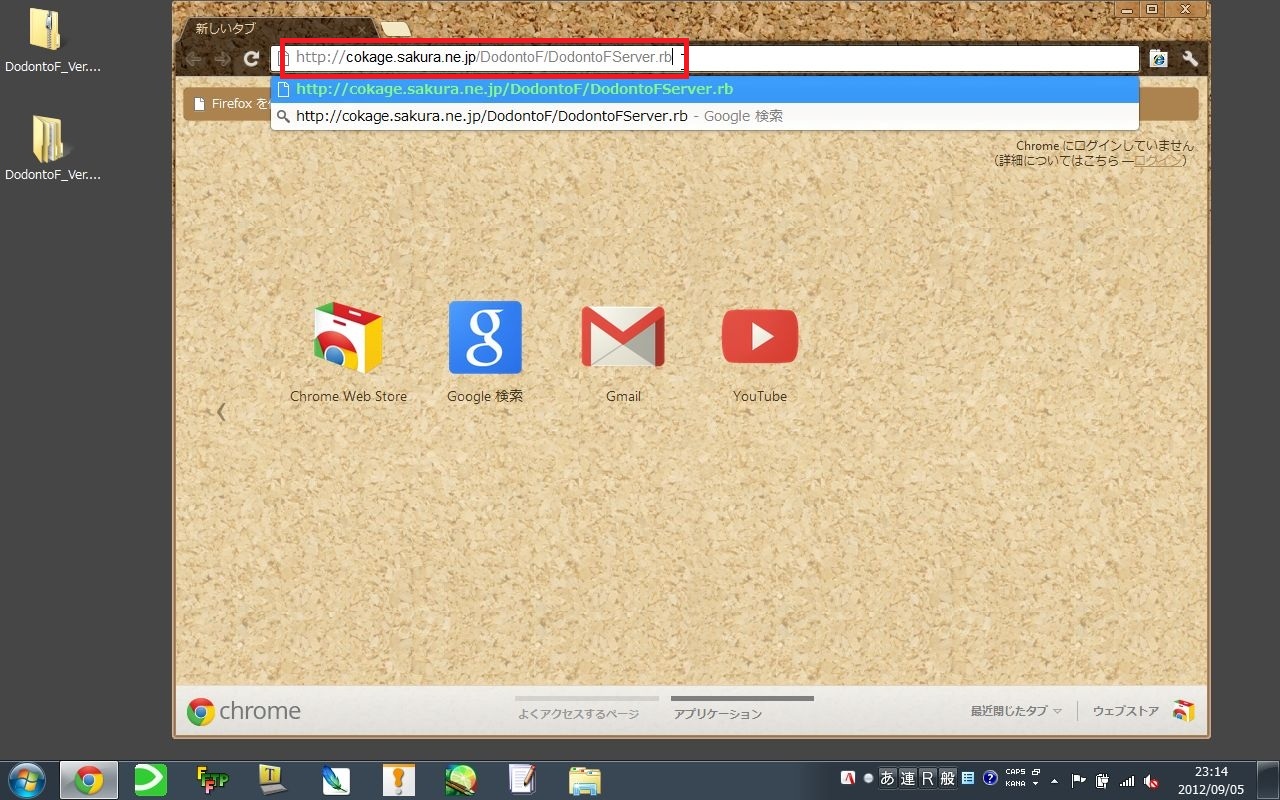Screen dimensions: 1280x800
Task: Go back with the back arrow
Action: coord(194,59)
